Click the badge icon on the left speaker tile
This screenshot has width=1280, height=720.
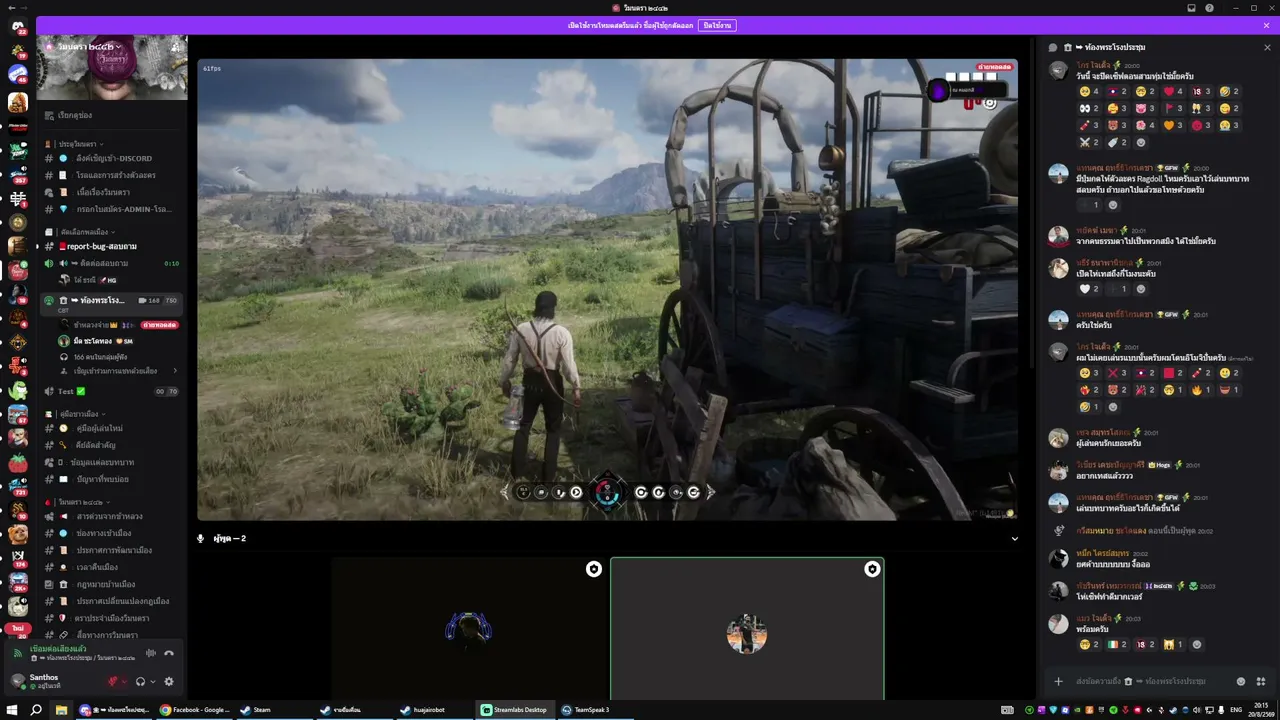594,569
